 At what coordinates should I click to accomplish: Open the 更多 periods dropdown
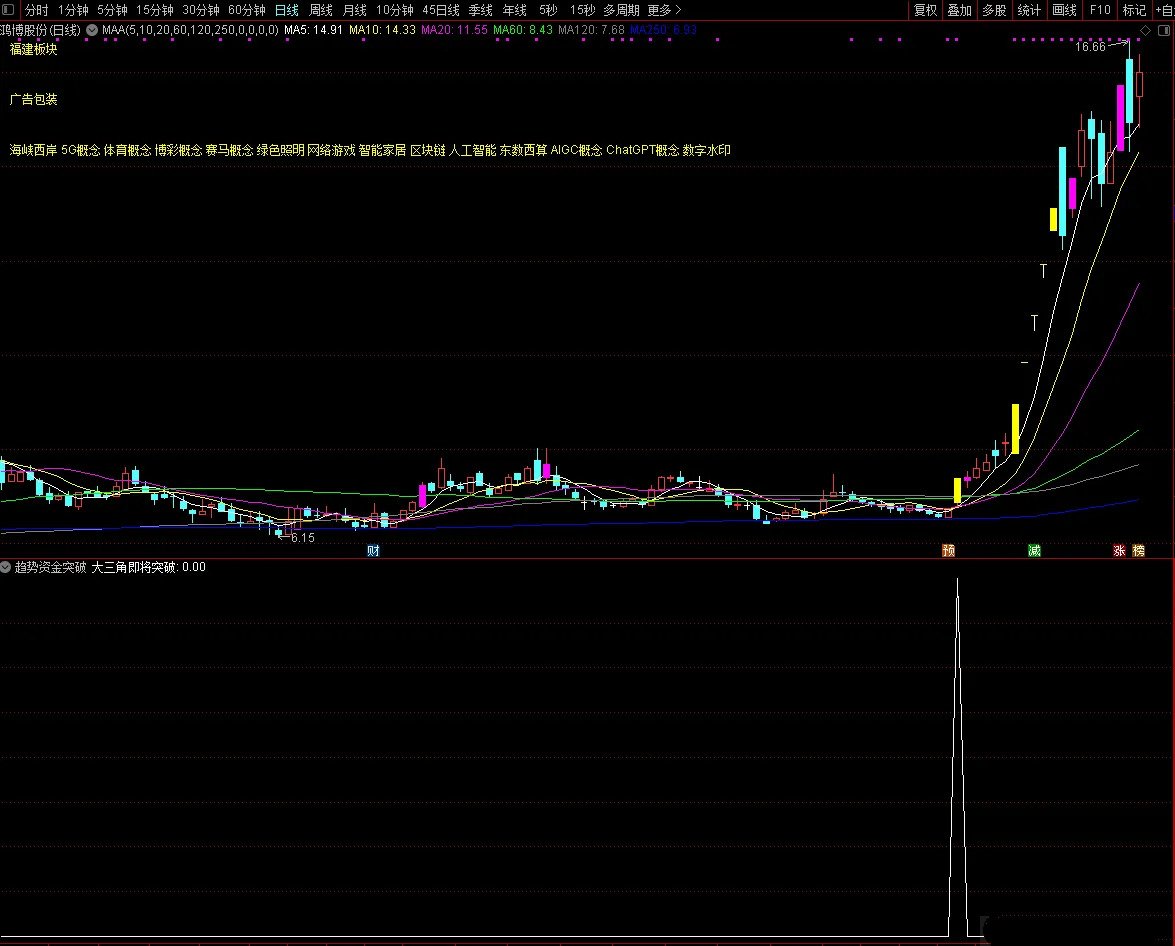pyautogui.click(x=664, y=10)
